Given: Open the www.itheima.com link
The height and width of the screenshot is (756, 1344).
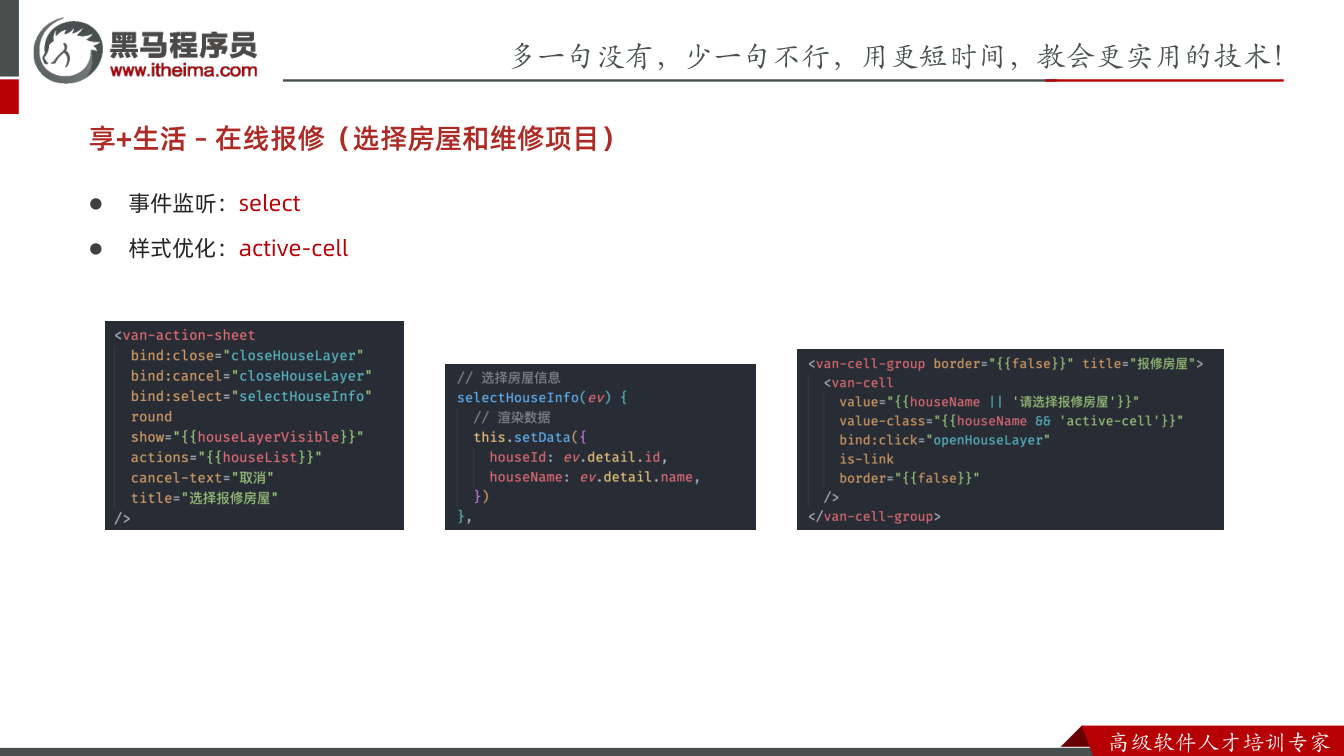Looking at the screenshot, I should pos(184,70).
